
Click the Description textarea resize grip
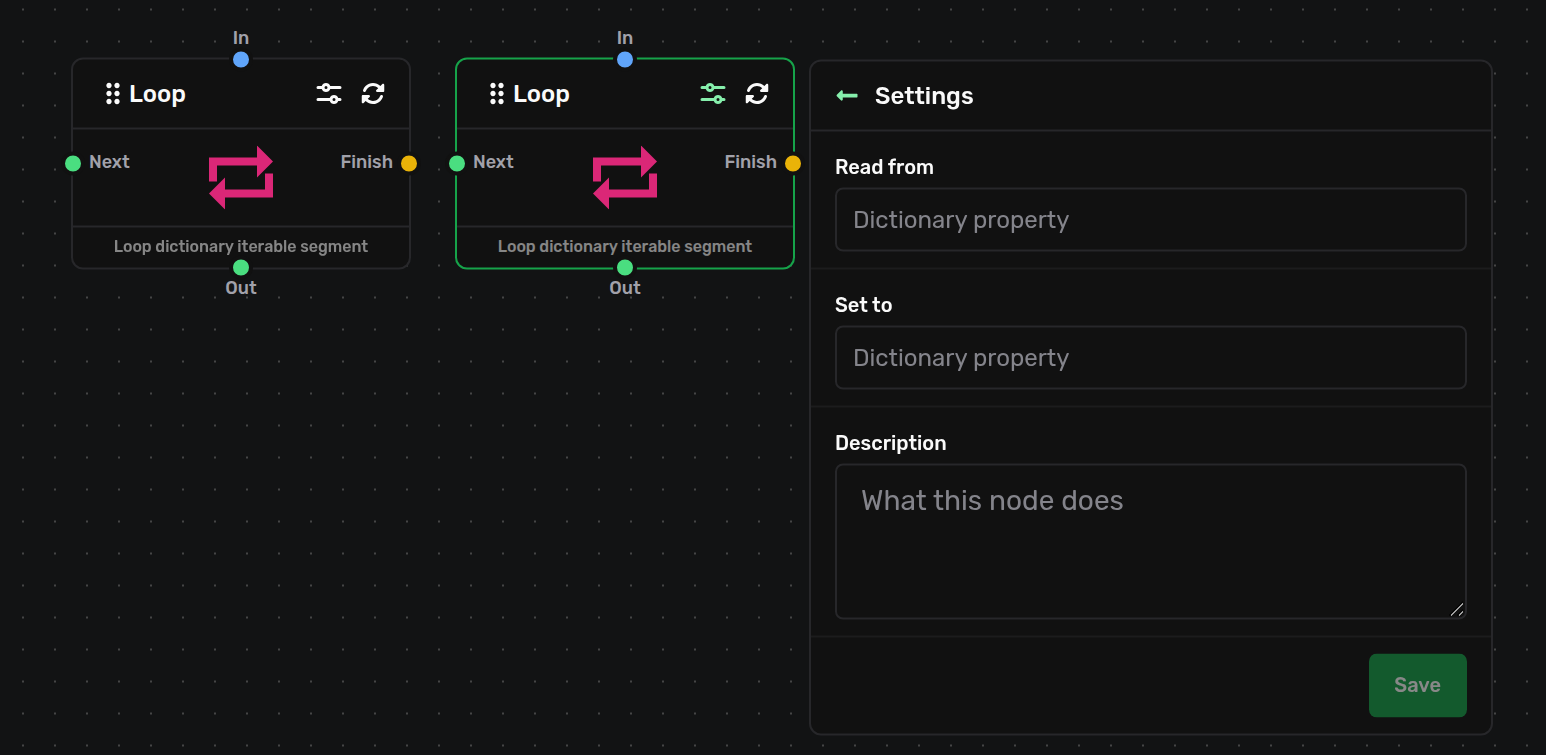coord(1457,609)
